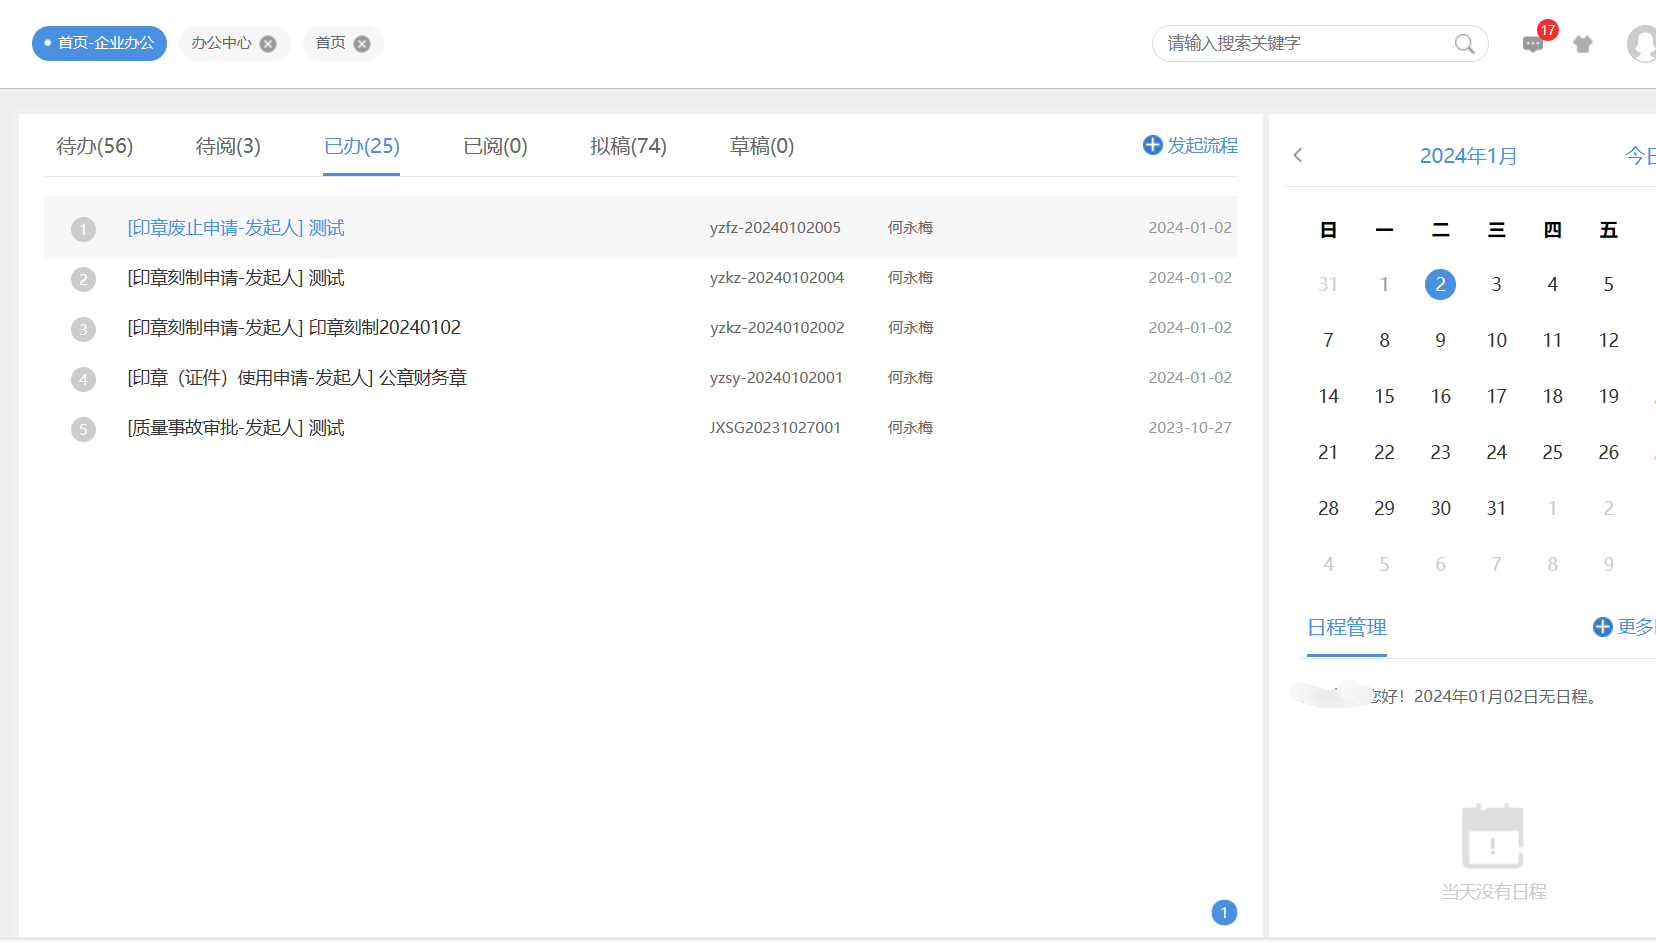Image resolution: width=1656 pixels, height=942 pixels.
Task: Switch to 待阅(3) tab
Action: (x=228, y=146)
